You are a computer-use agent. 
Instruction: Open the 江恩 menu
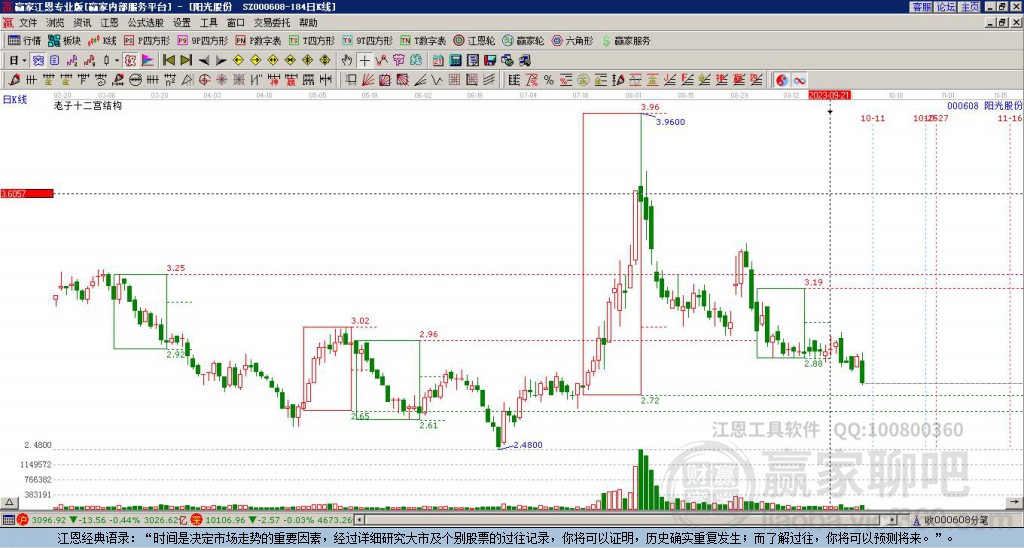pos(109,23)
